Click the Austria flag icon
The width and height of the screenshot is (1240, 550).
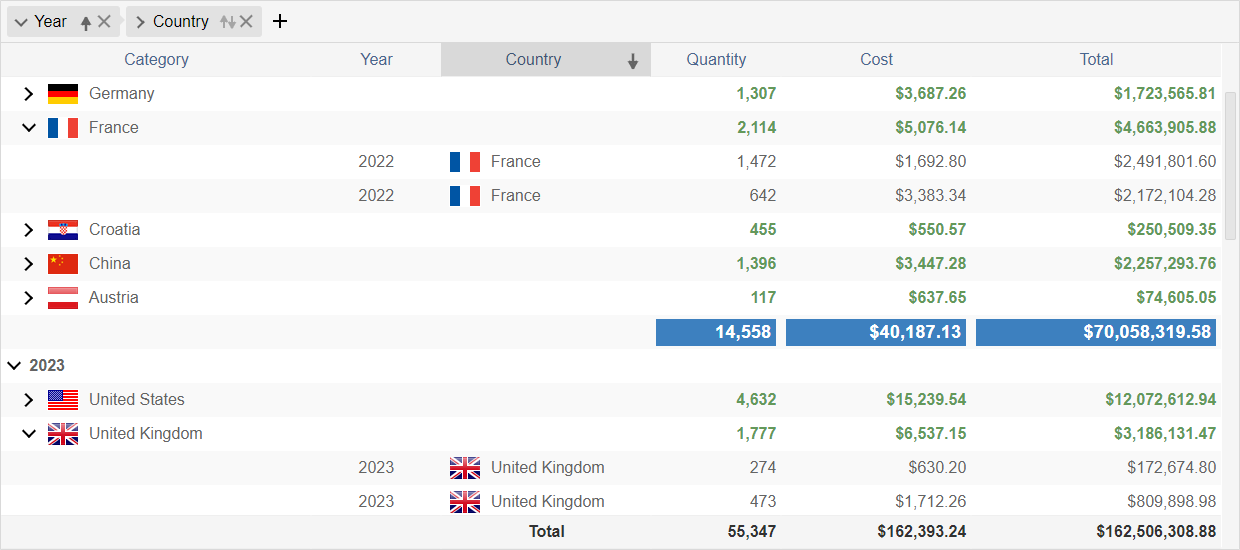(x=63, y=298)
